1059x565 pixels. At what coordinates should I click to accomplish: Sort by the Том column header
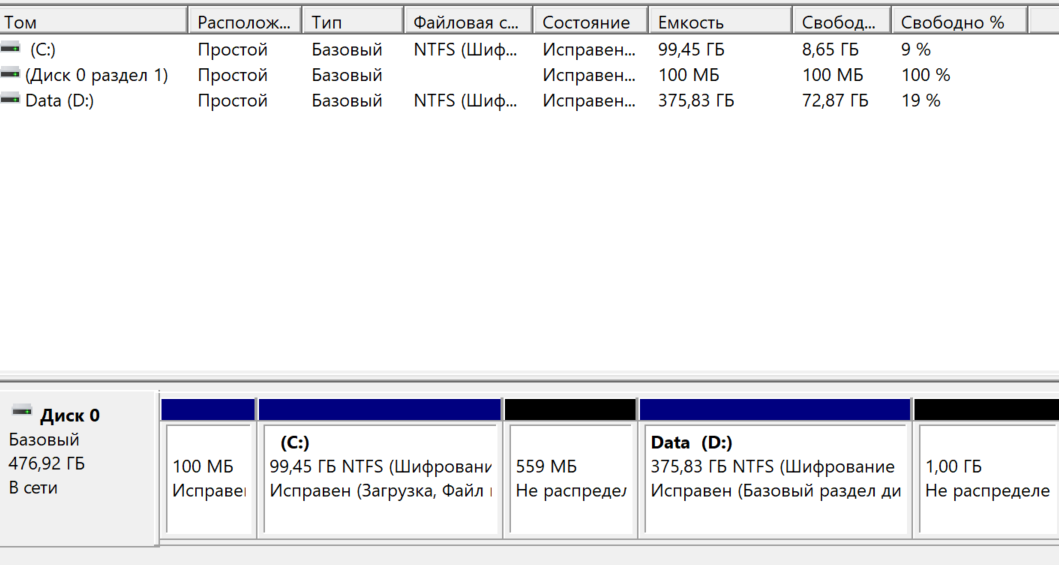93,22
